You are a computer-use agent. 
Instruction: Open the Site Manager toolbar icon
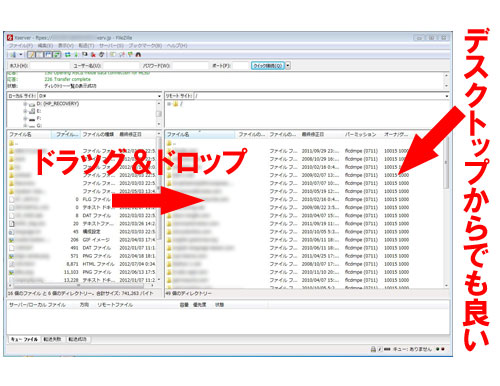[x=13, y=55]
